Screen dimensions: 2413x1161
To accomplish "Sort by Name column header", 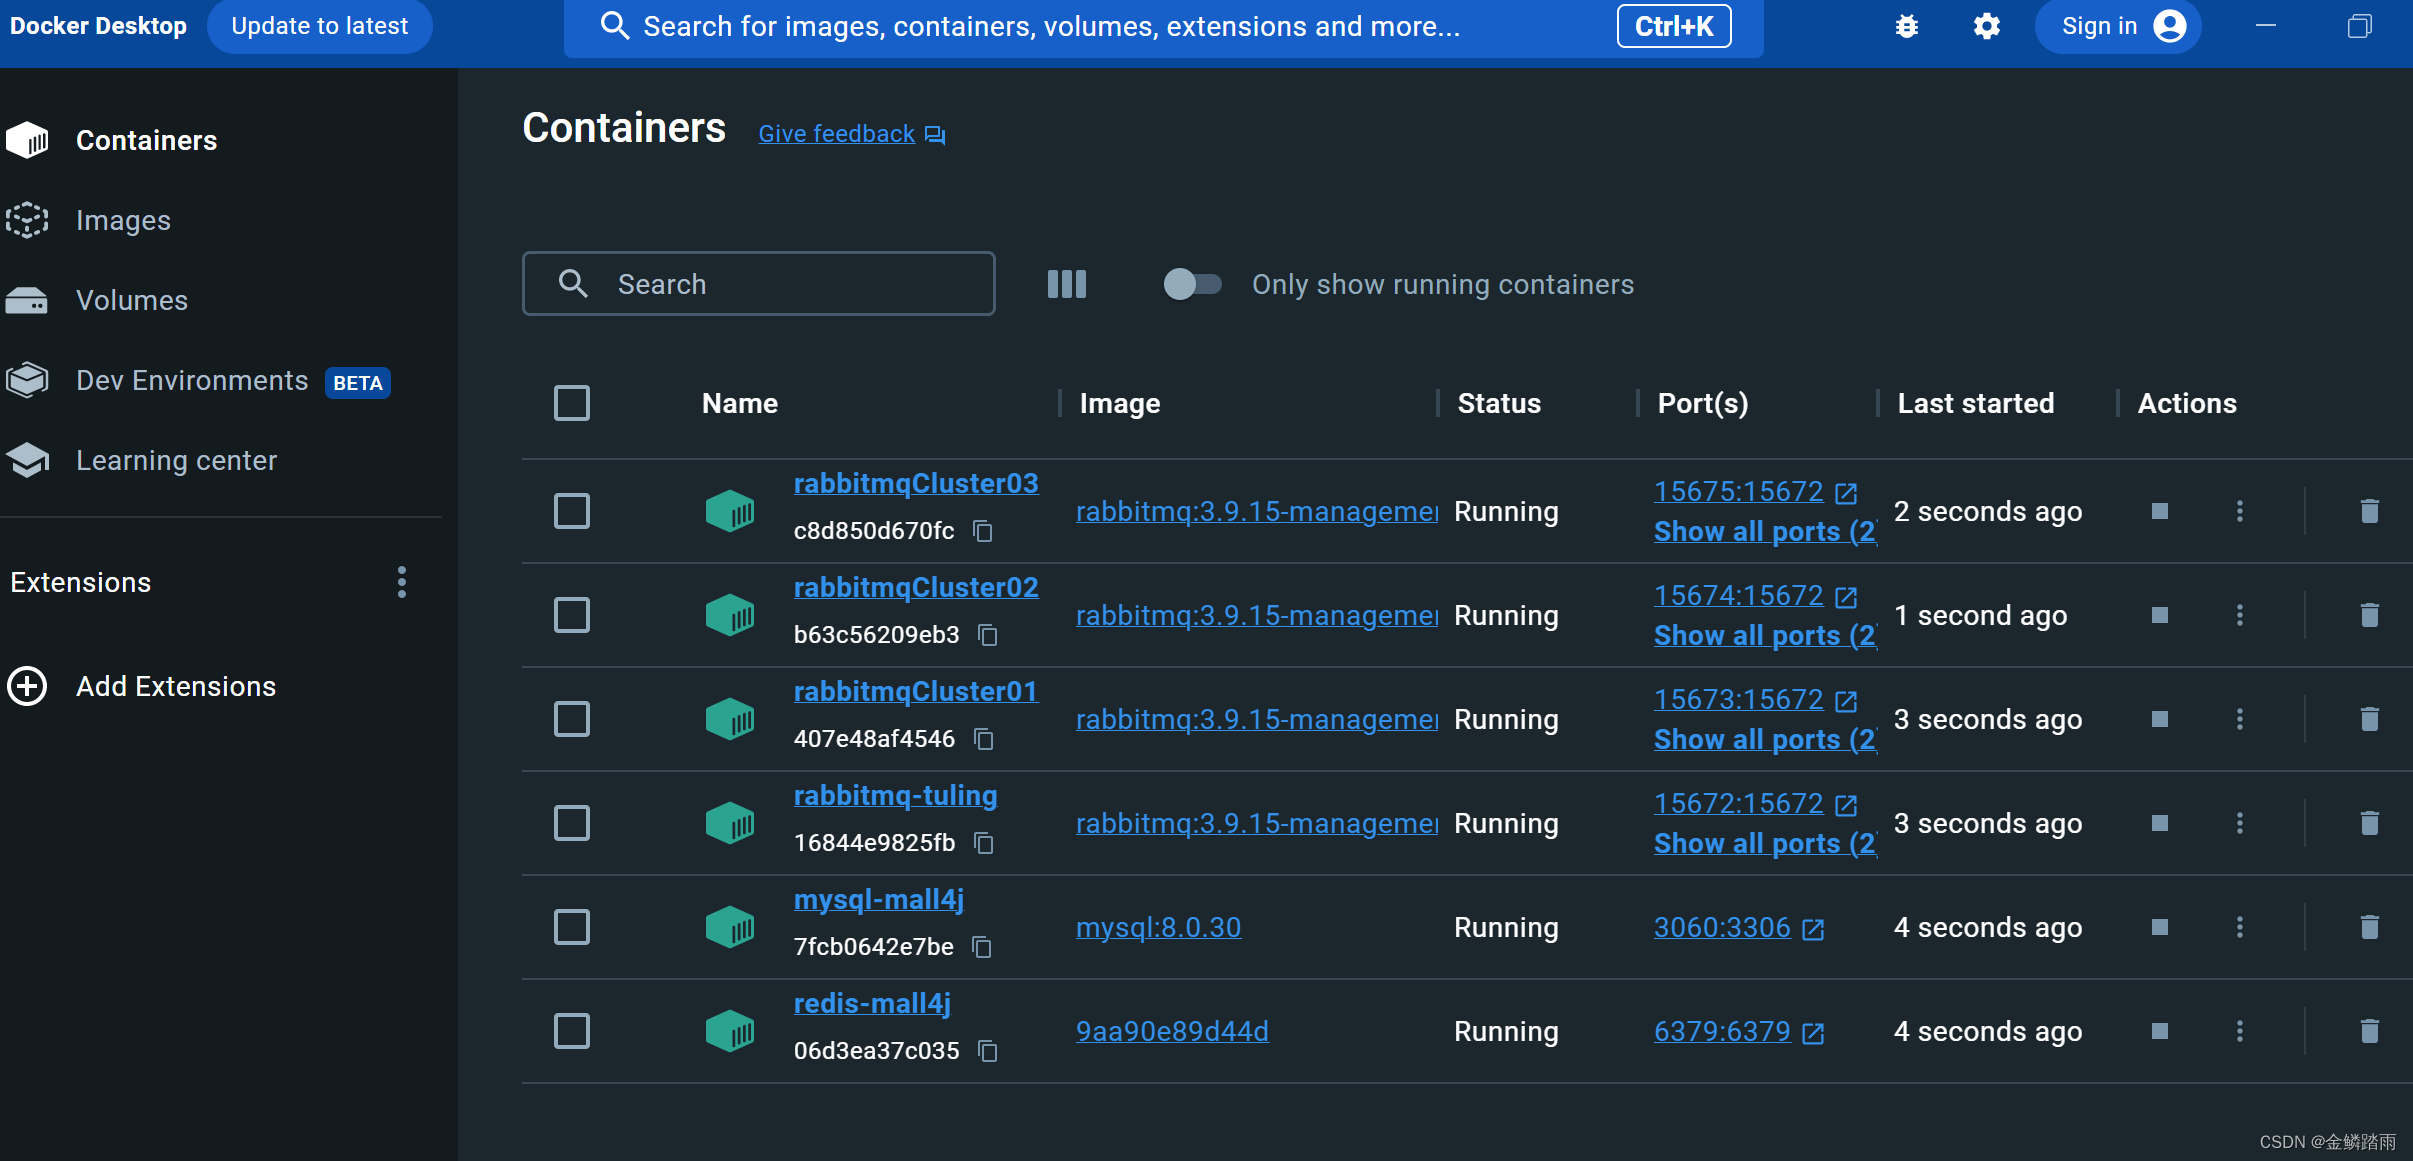I will [740, 403].
